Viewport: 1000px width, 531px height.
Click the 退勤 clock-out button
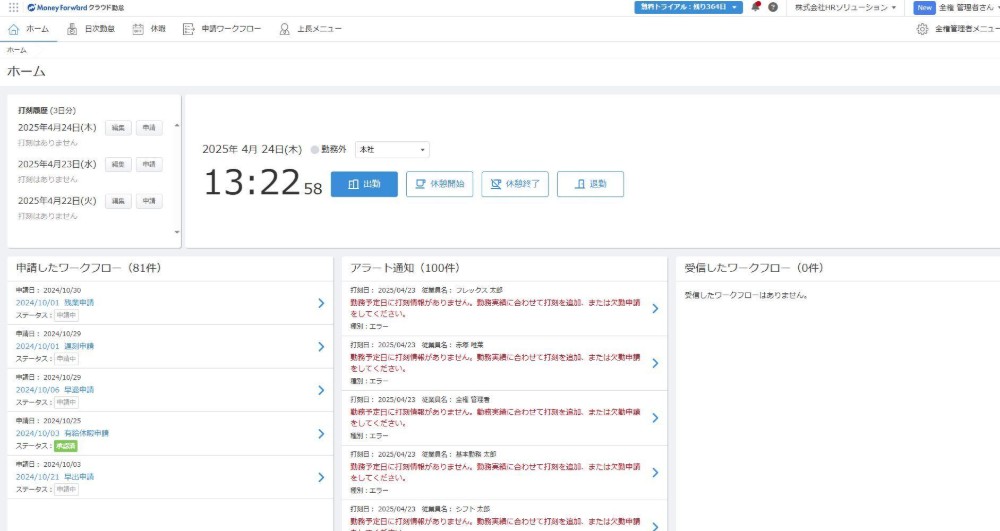[x=590, y=184]
